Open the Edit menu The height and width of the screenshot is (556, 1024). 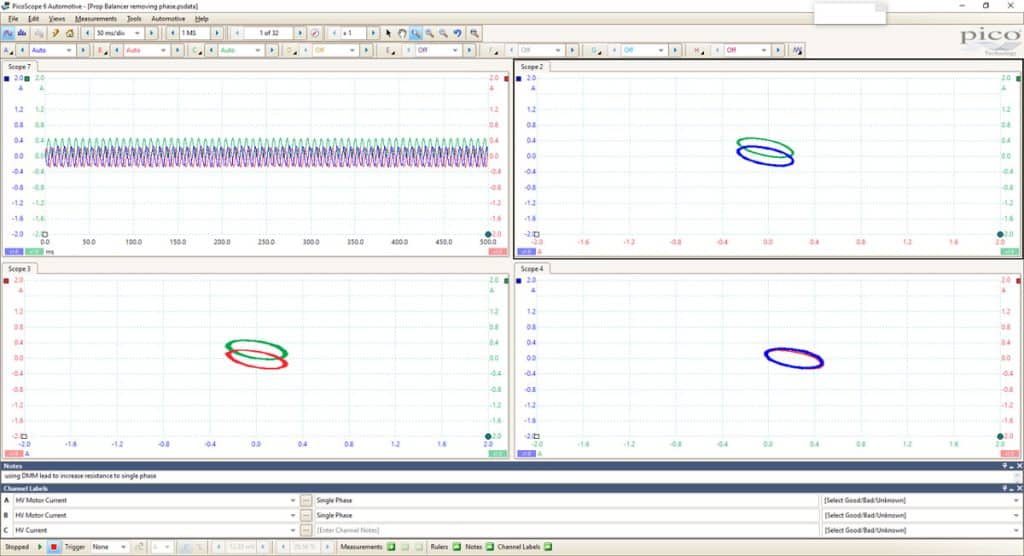[33, 19]
